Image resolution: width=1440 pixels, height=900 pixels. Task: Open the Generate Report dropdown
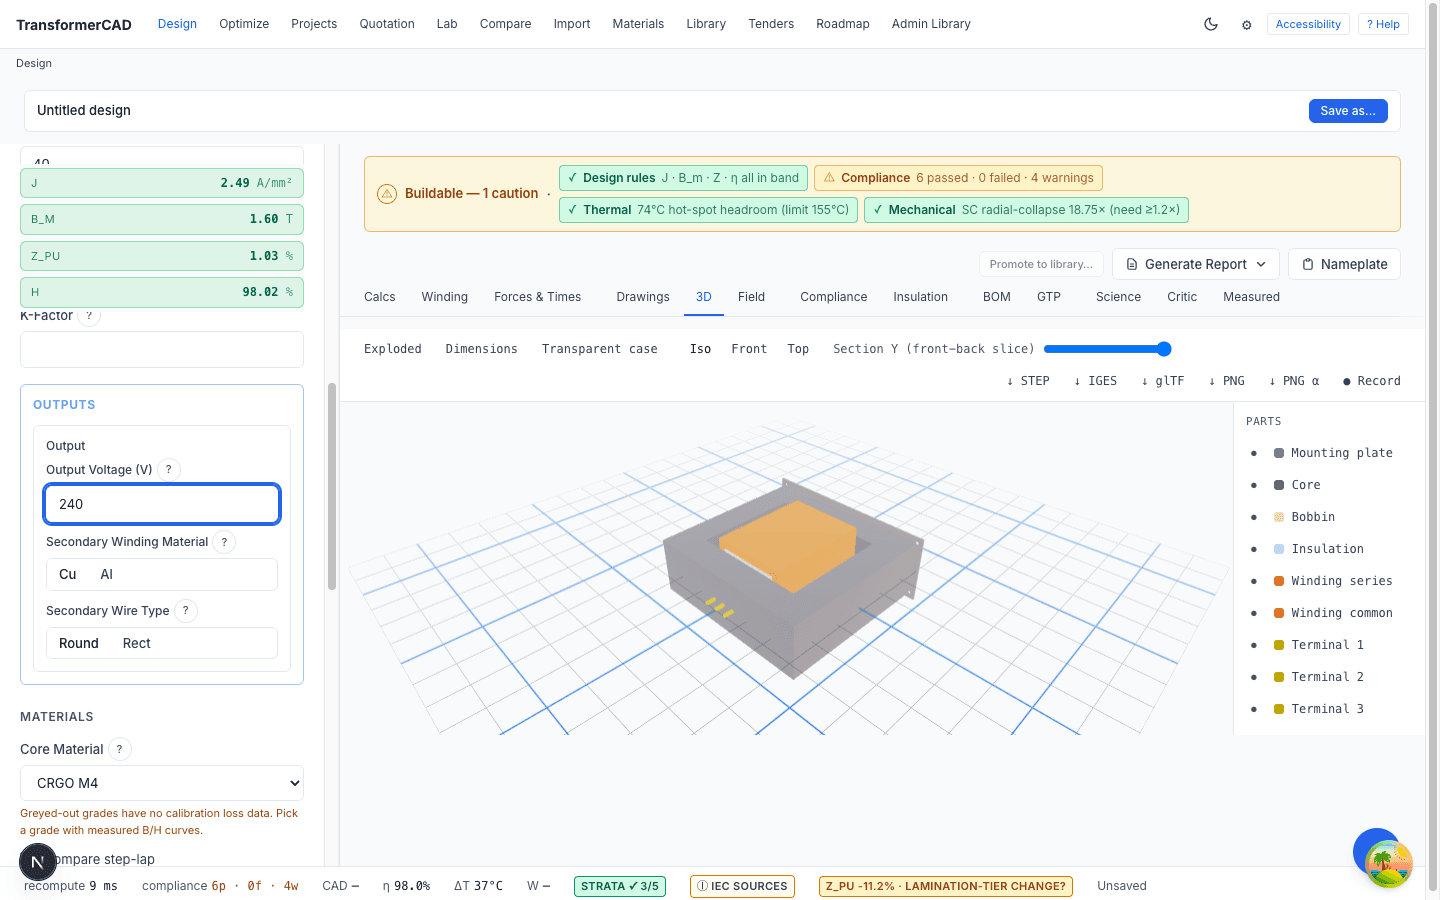[1196, 264]
